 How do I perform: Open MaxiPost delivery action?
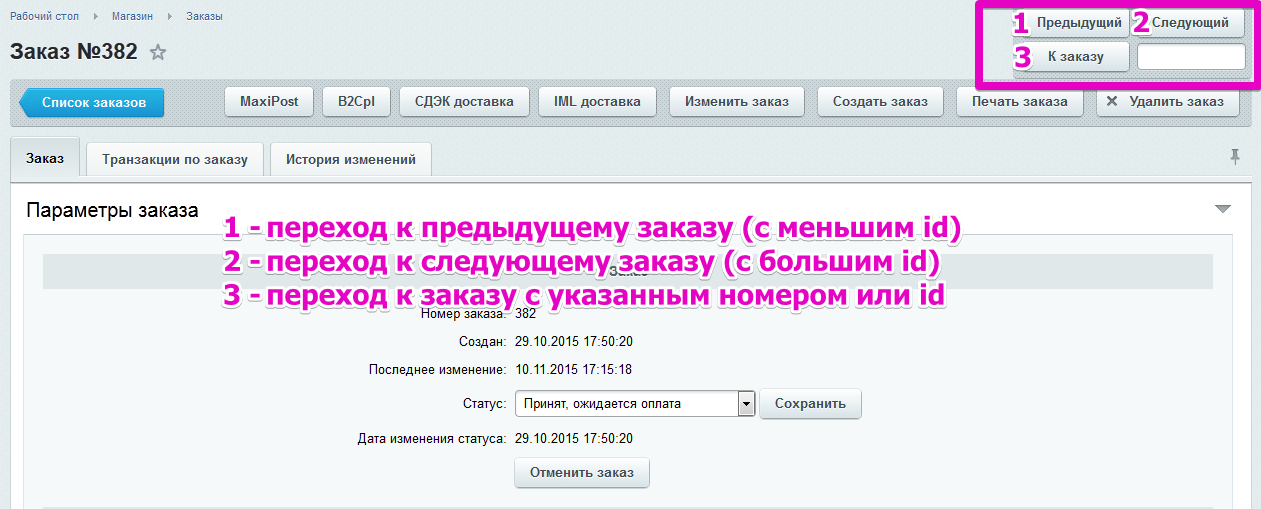[x=269, y=101]
